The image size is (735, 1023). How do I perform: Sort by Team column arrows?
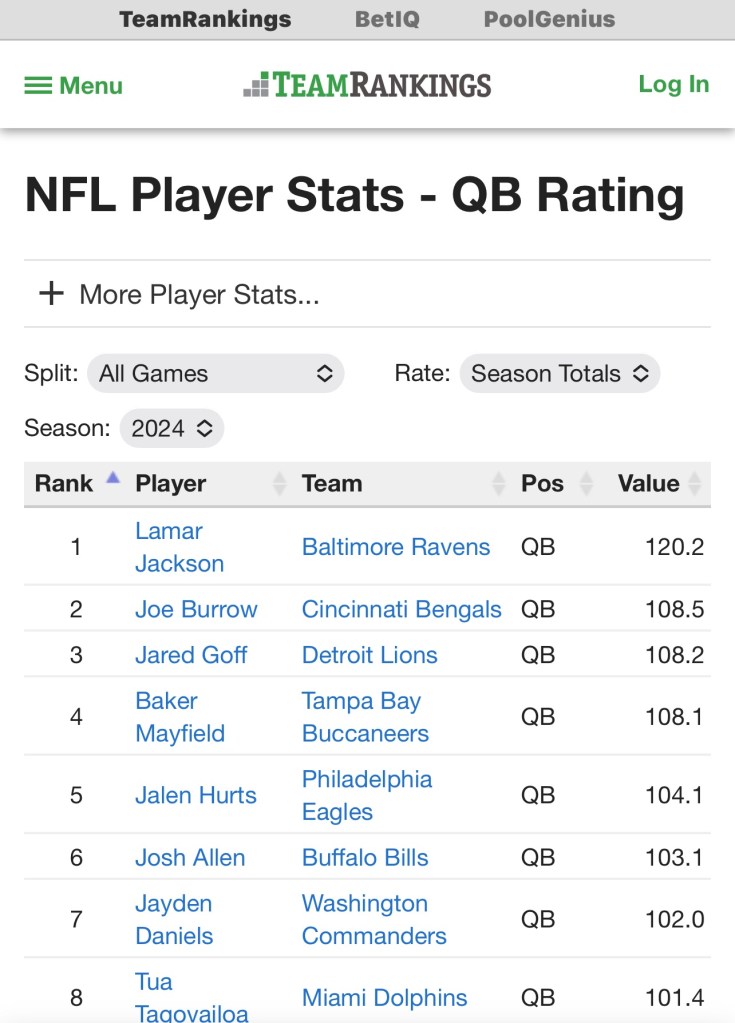(x=499, y=484)
